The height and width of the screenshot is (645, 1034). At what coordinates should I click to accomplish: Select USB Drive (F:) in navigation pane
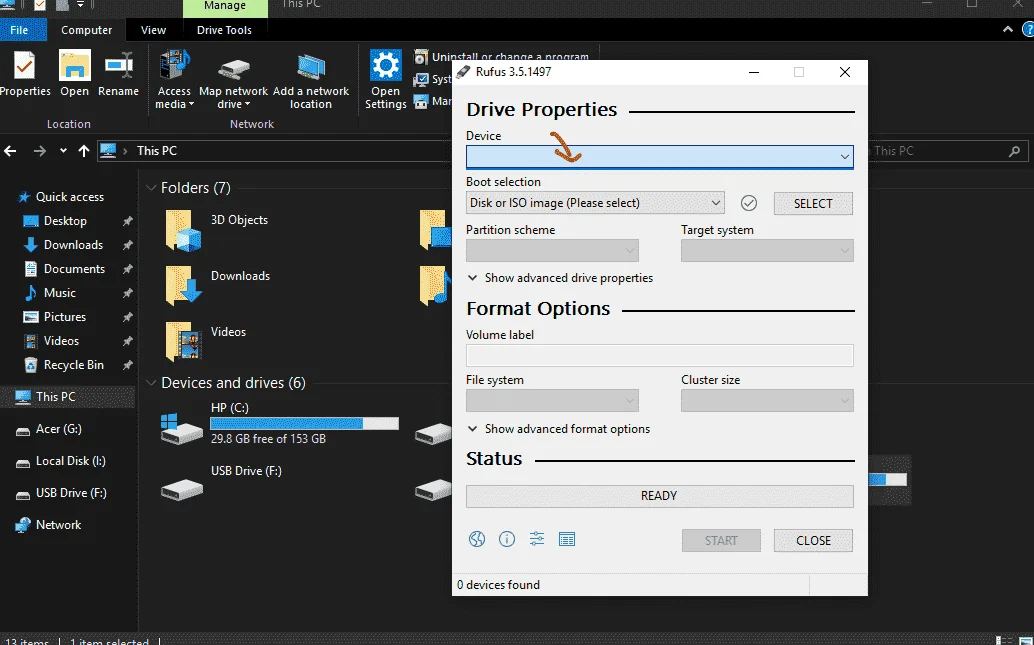(61, 493)
